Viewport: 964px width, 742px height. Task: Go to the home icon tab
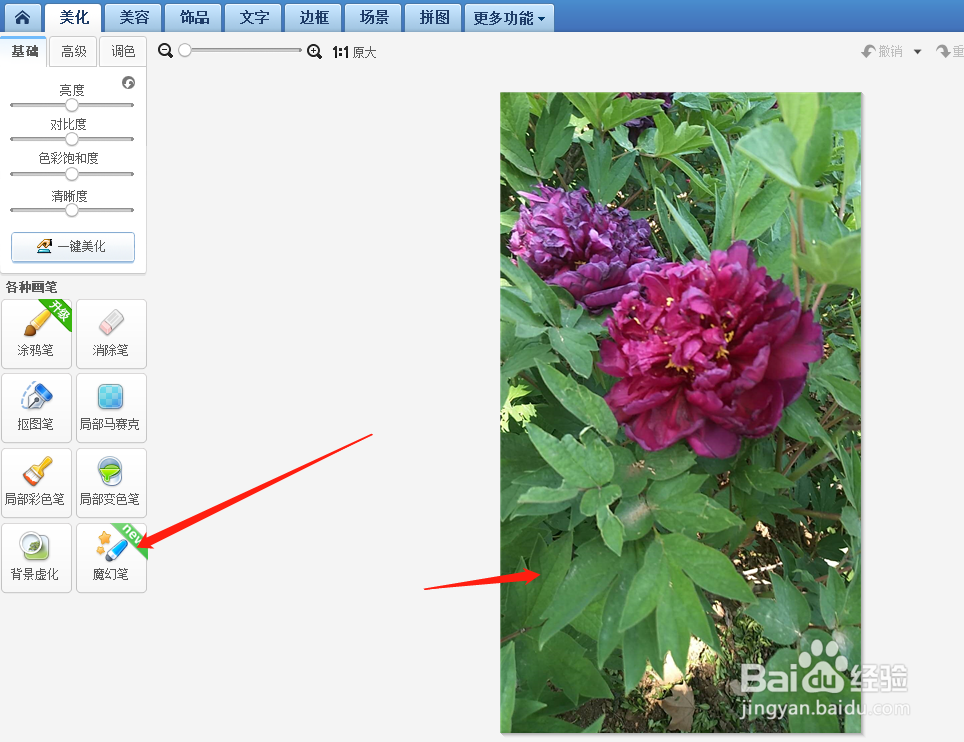[x=23, y=17]
